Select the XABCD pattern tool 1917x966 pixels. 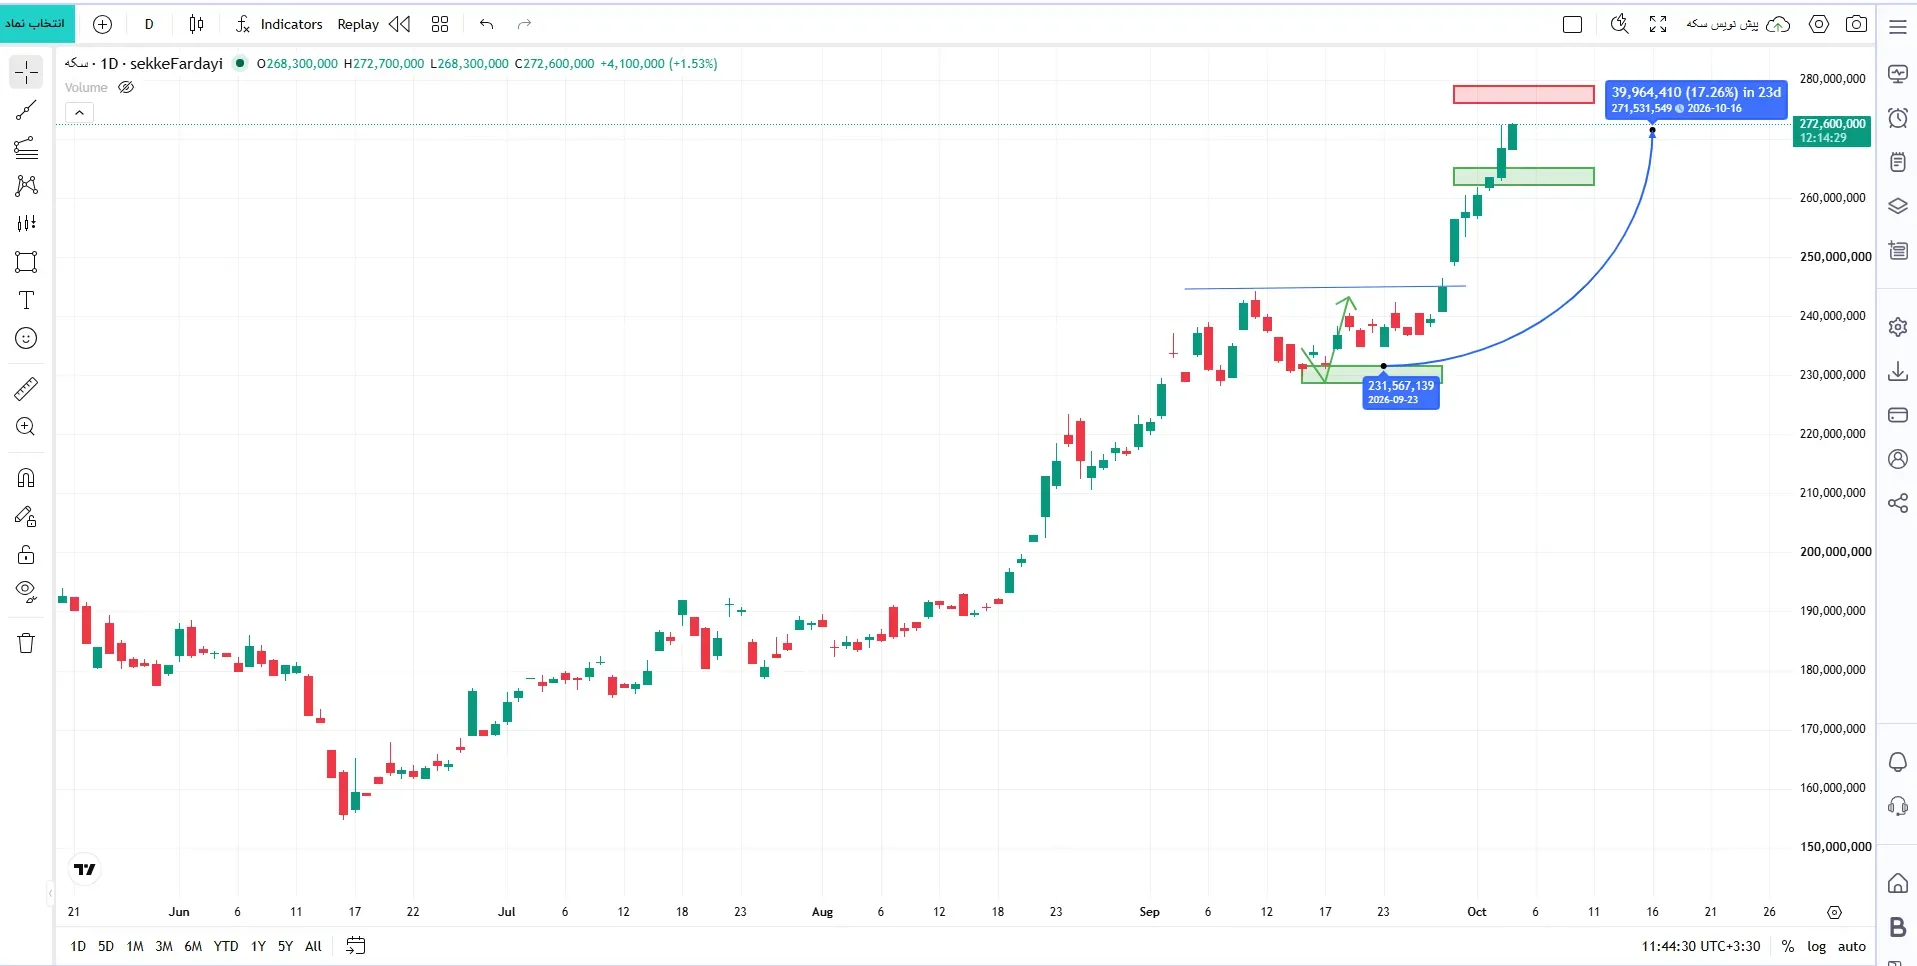click(x=26, y=186)
